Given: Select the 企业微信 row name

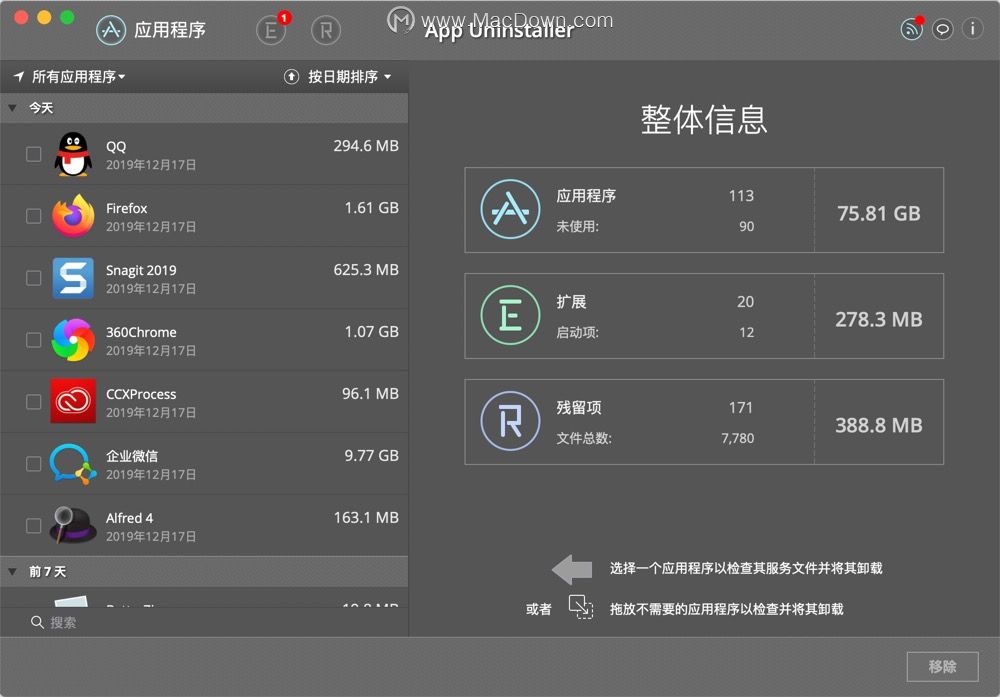Looking at the screenshot, I should pos(131,455).
